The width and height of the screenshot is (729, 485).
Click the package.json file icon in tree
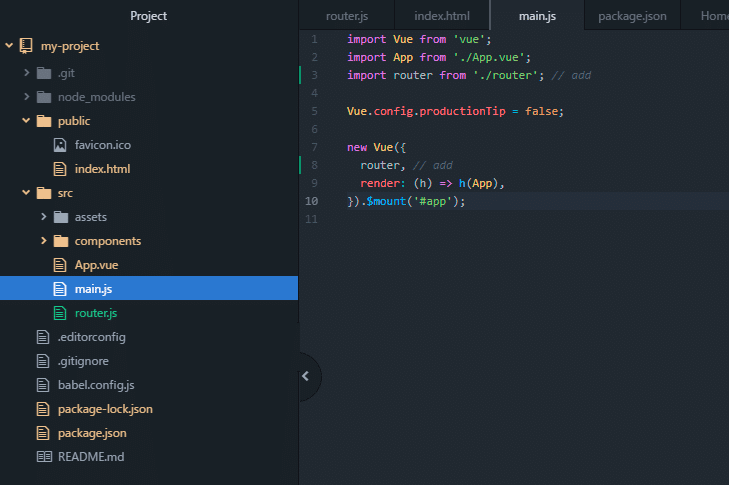[x=43, y=433]
